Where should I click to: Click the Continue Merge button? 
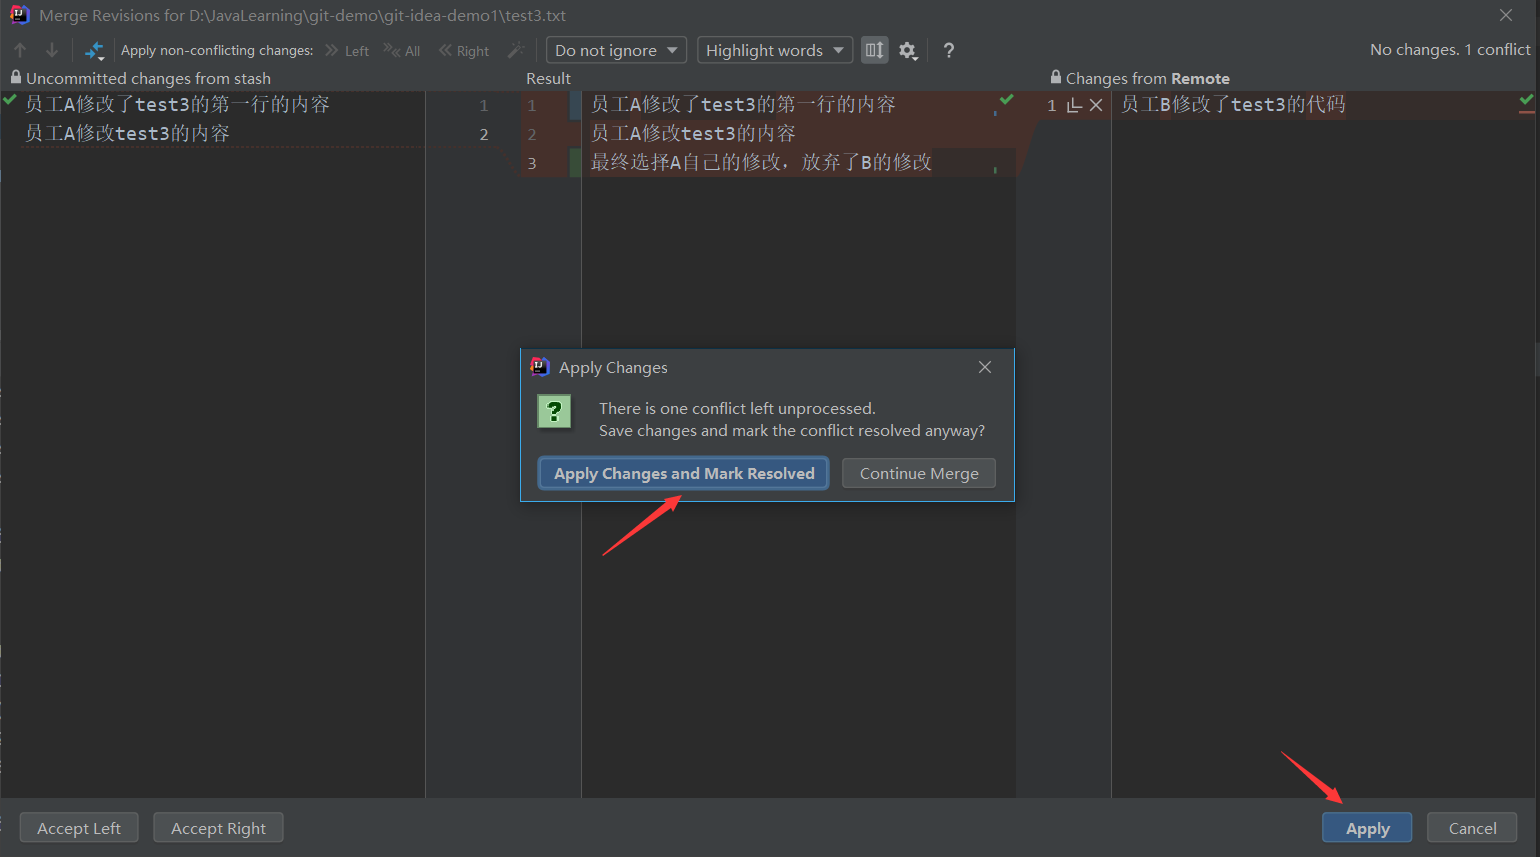coord(919,473)
